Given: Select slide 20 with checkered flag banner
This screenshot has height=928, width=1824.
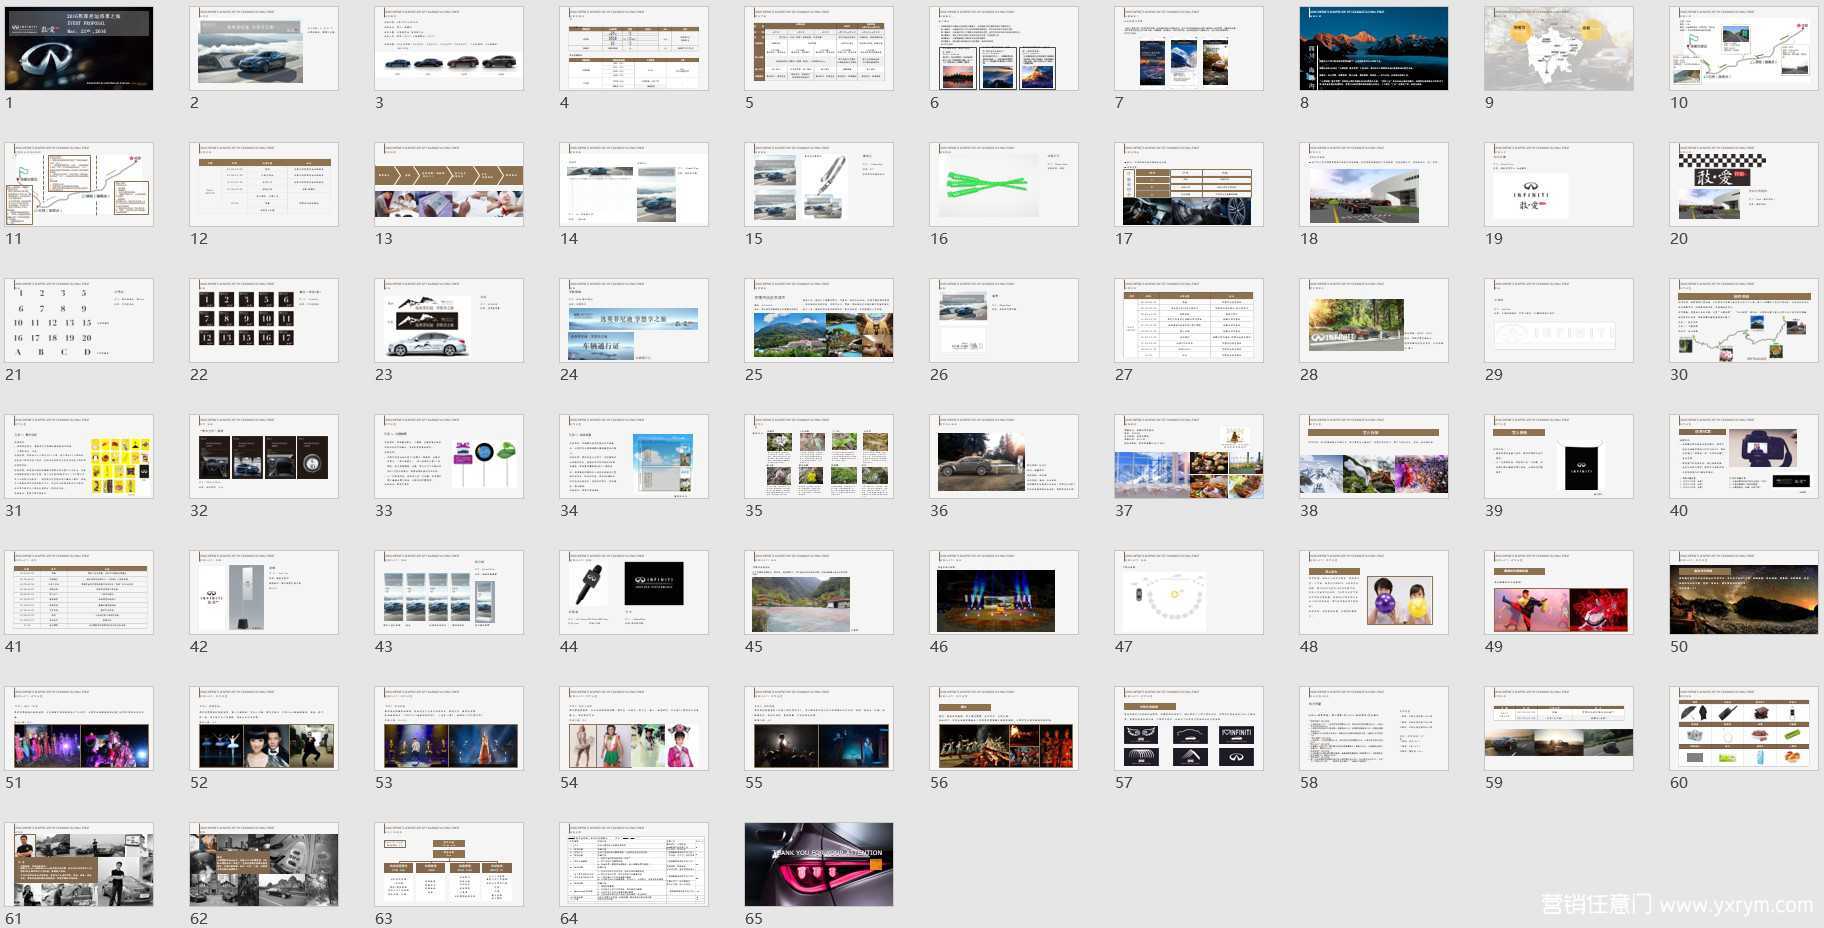Looking at the screenshot, I should pos(1744,185).
